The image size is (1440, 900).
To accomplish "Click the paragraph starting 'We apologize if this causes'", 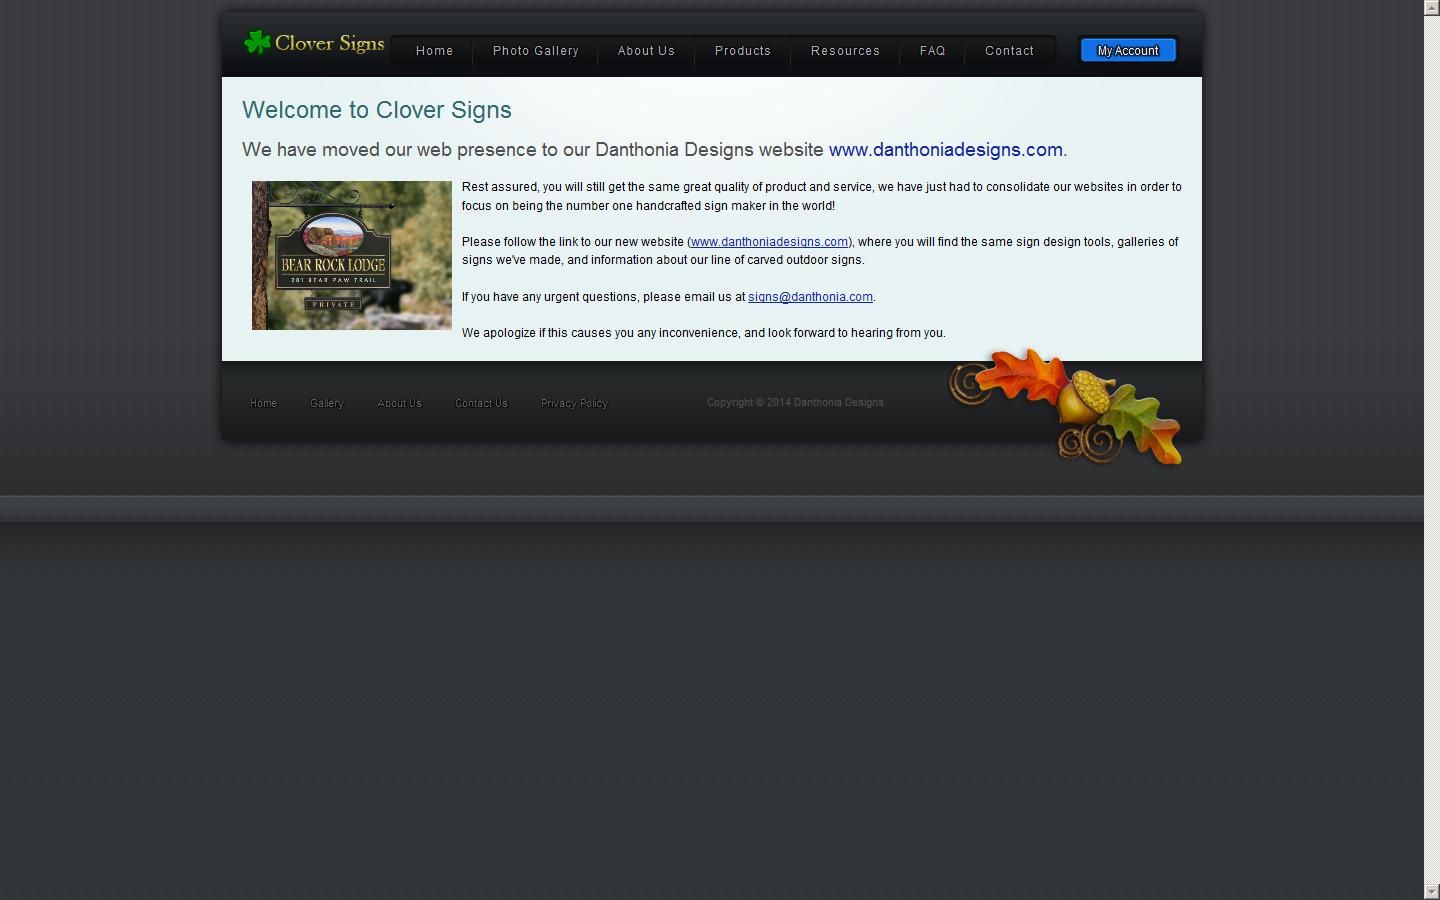I will tap(704, 333).
